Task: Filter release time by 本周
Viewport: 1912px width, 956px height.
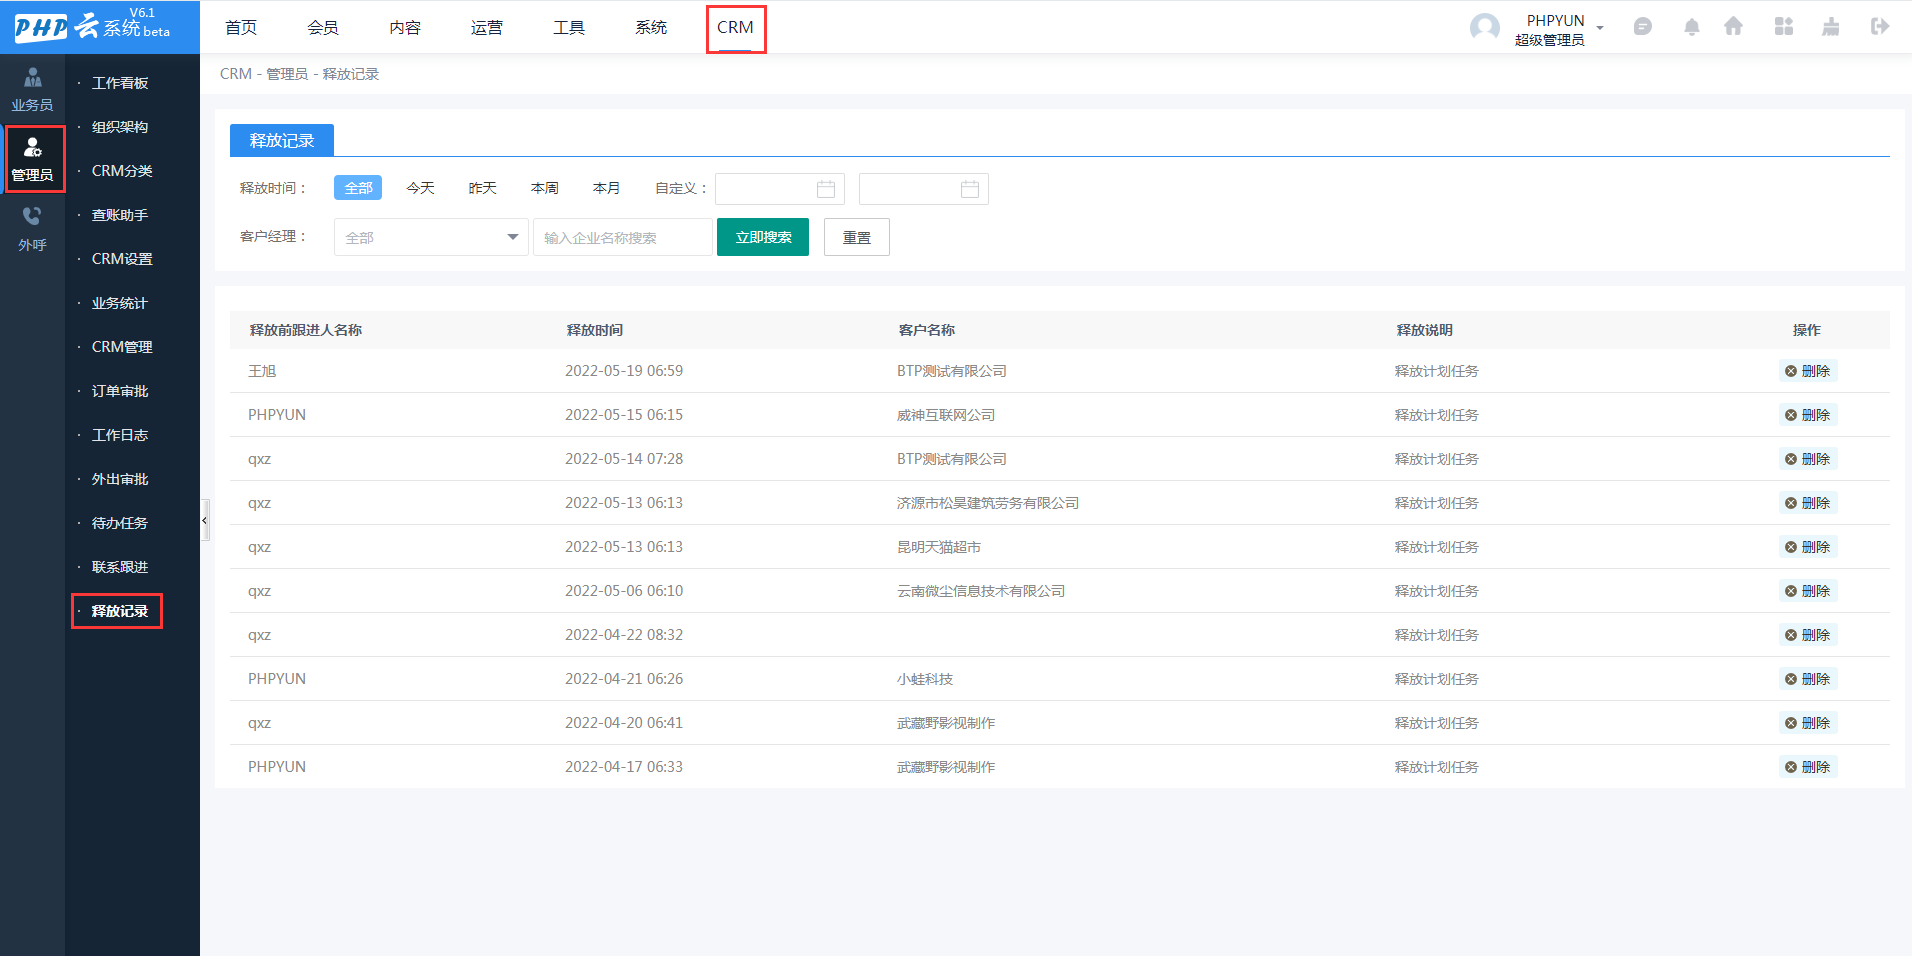Action: point(544,188)
